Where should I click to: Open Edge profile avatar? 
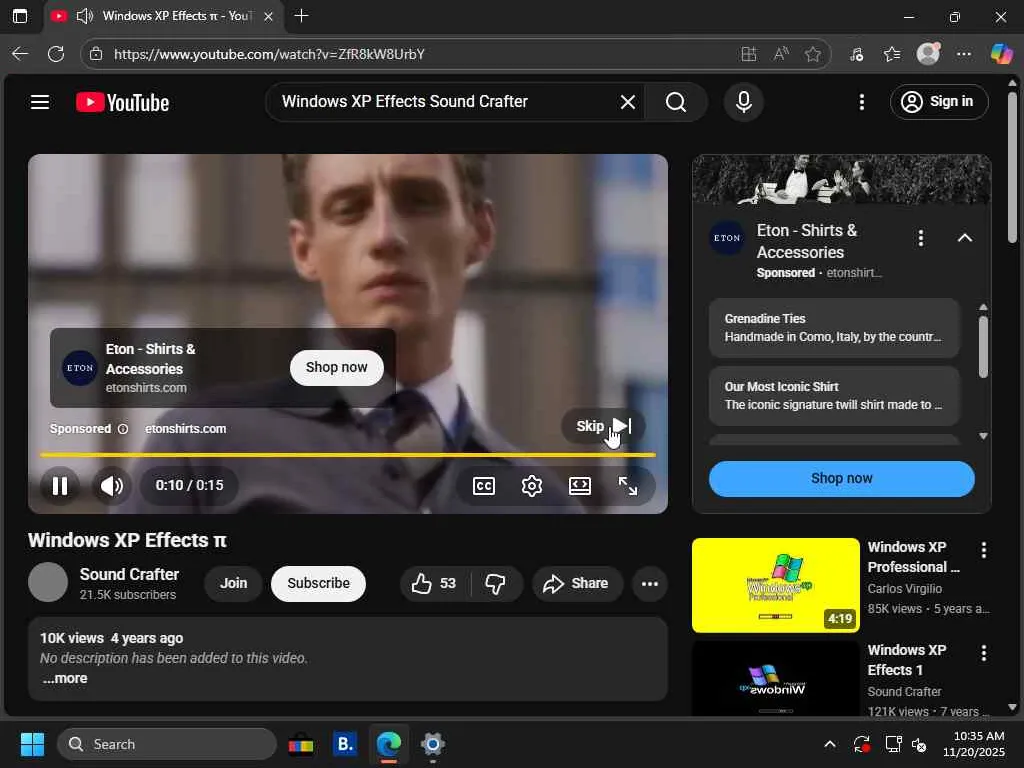928,54
